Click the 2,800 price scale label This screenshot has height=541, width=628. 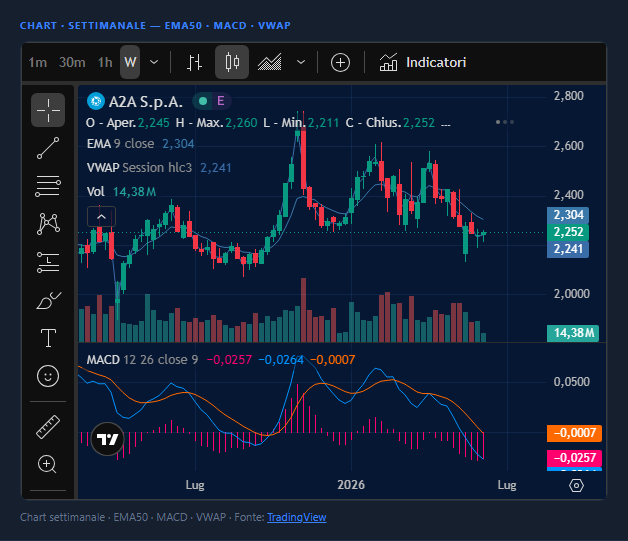[x=569, y=96]
